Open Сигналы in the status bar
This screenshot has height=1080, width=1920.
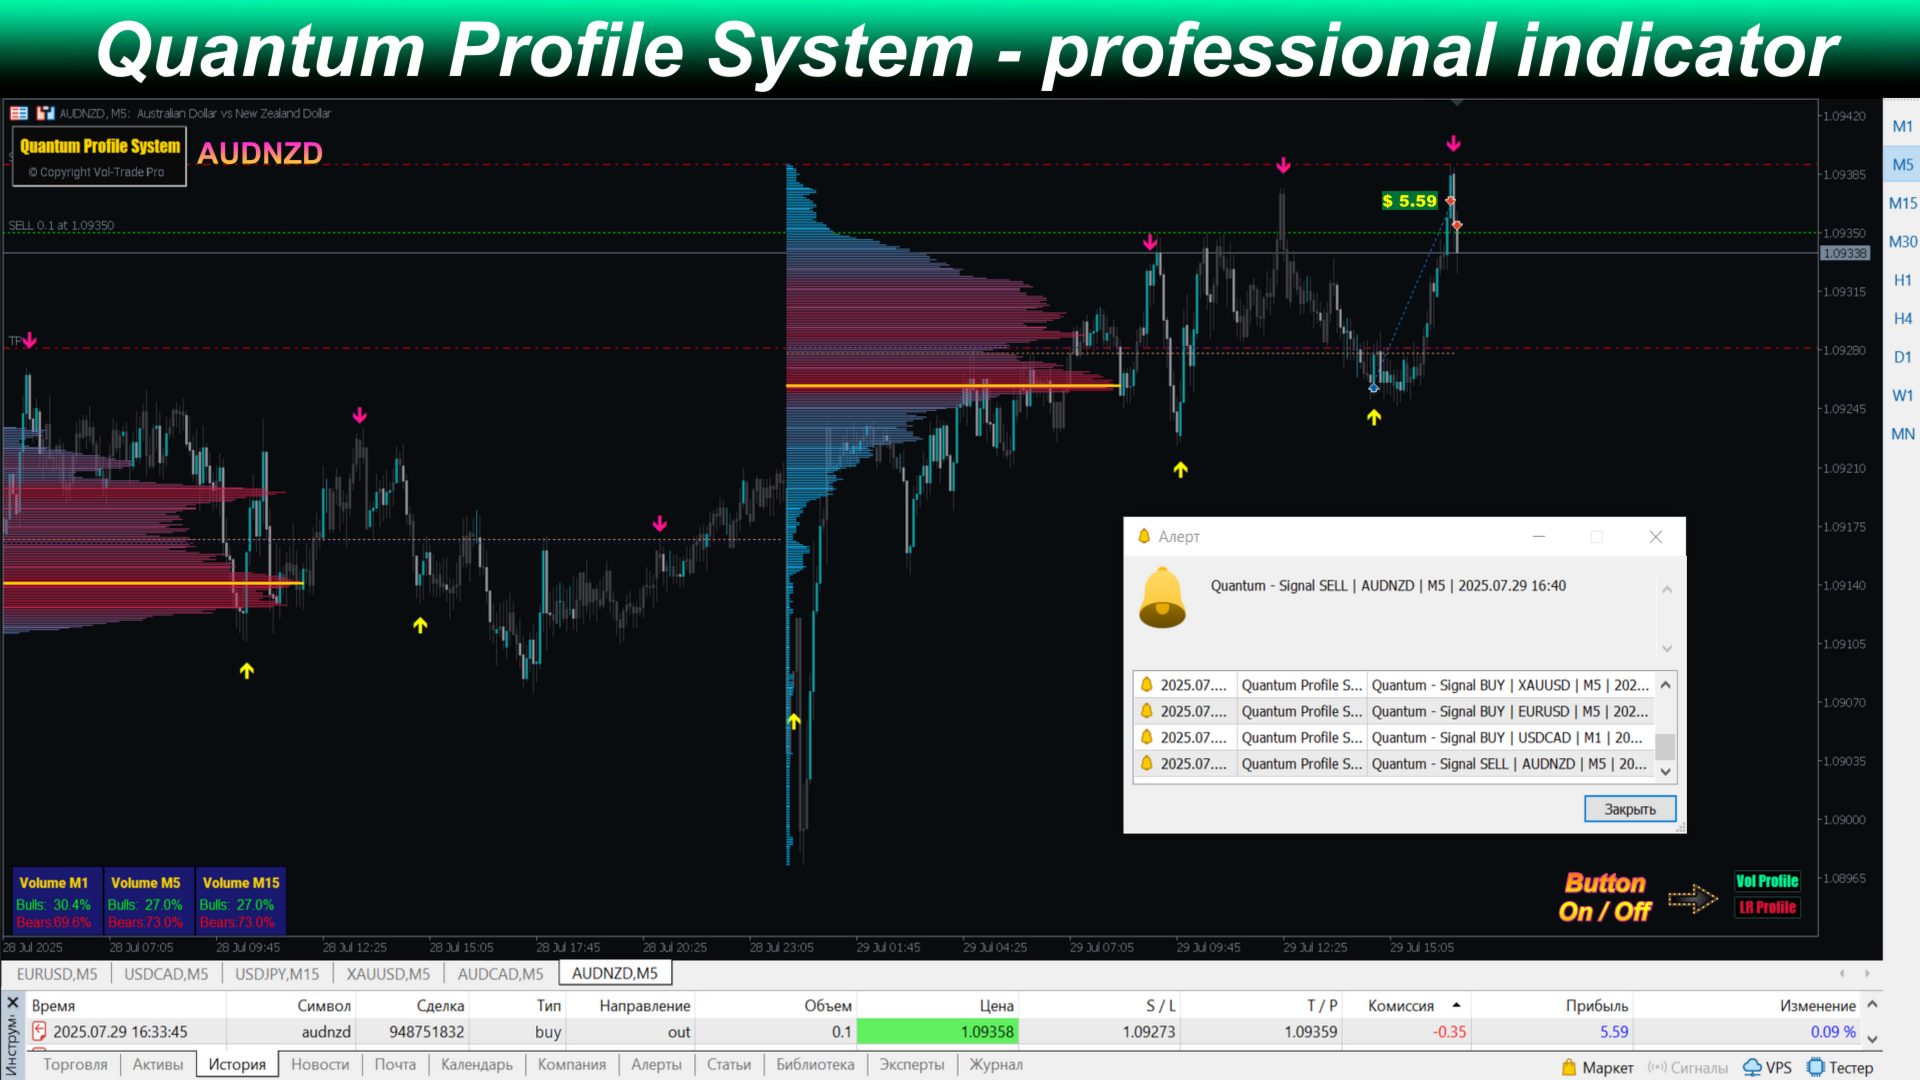pos(1688,1068)
